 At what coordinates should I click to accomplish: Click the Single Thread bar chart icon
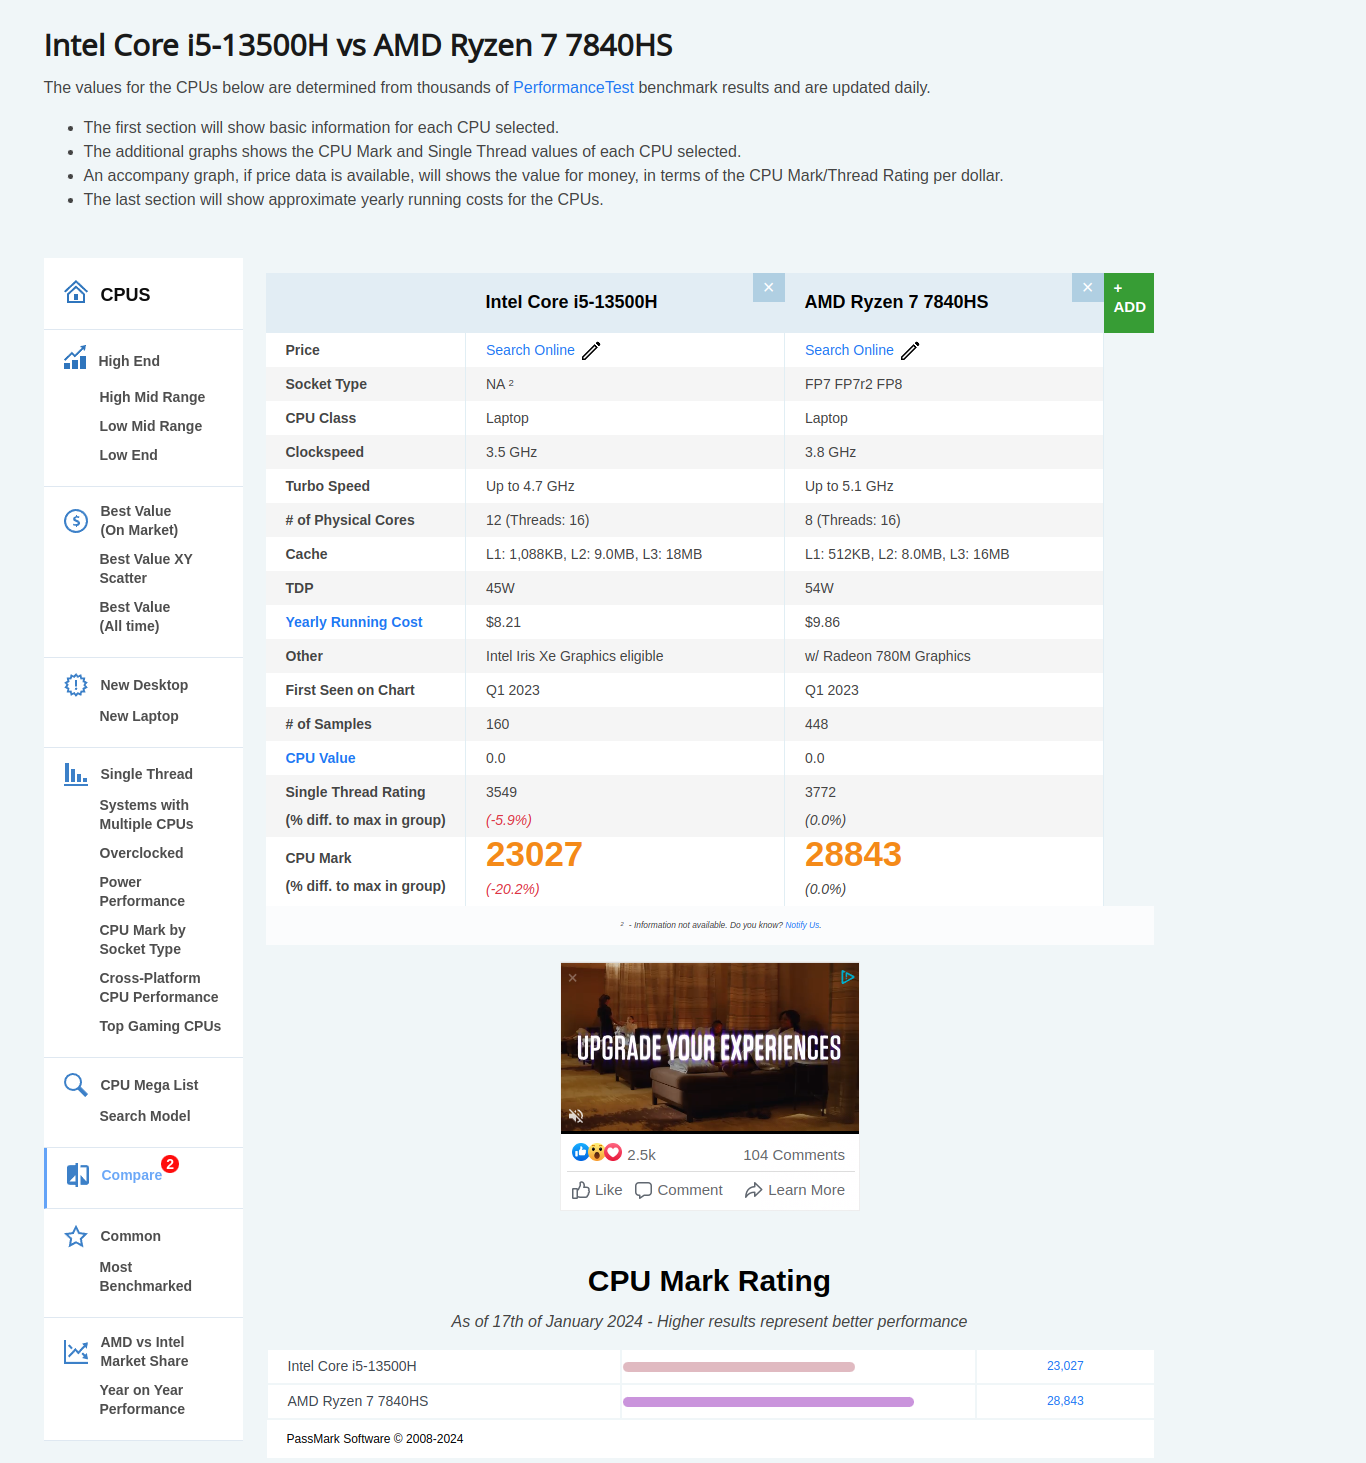coord(76,773)
